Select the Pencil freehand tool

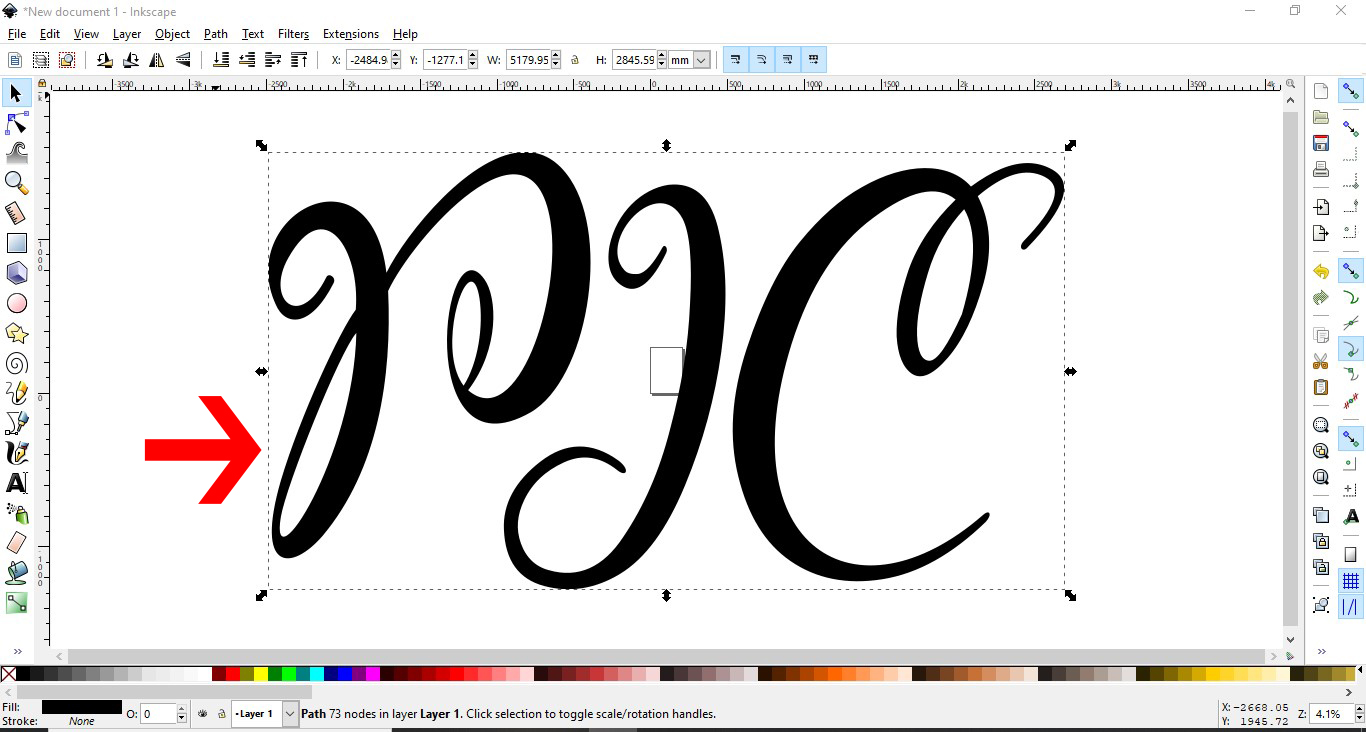(x=16, y=393)
